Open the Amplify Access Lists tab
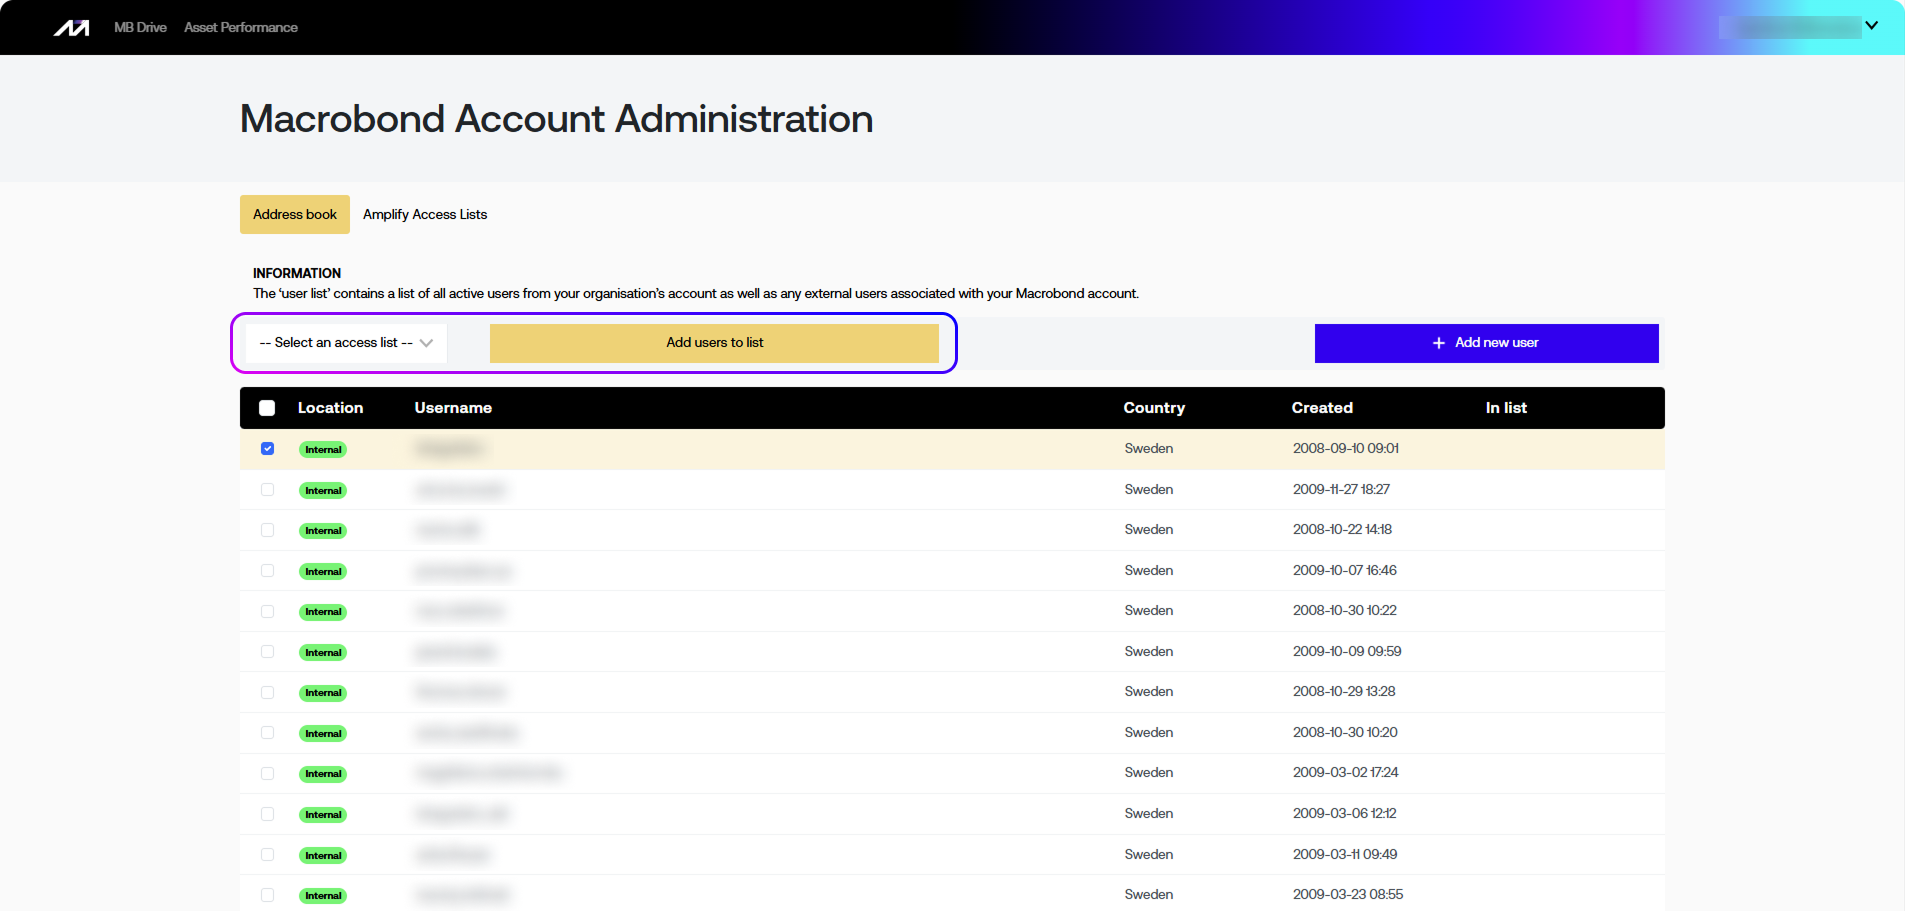 tap(425, 215)
